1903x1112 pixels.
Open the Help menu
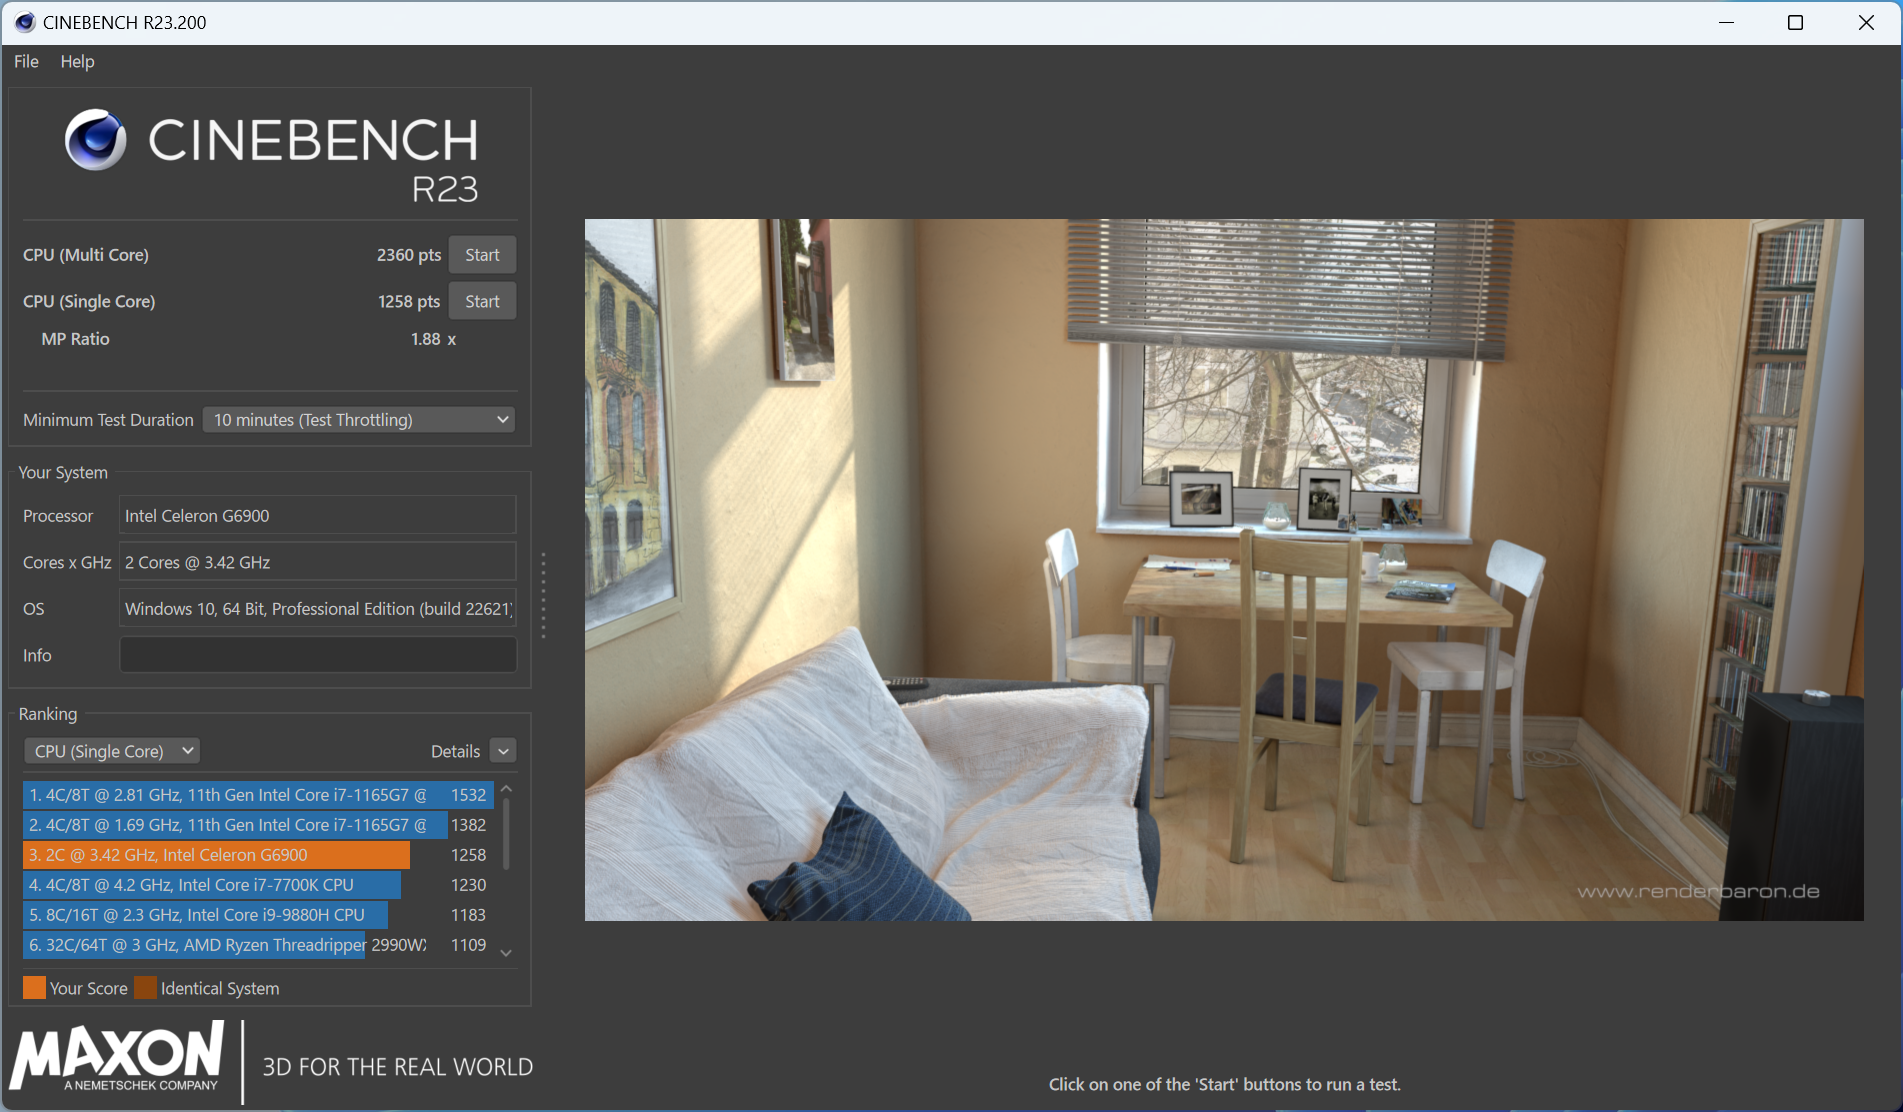pyautogui.click(x=77, y=61)
